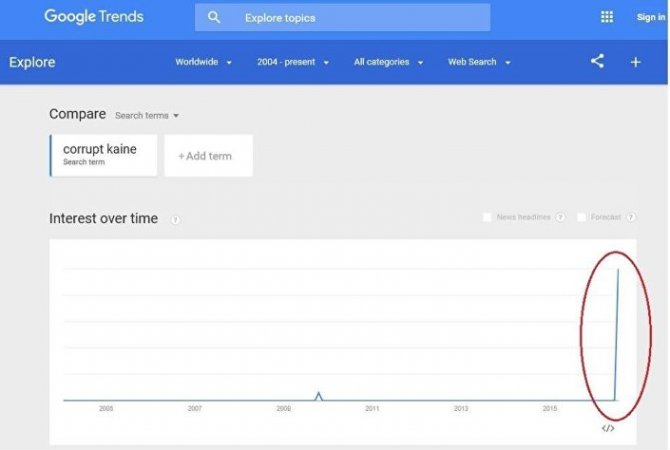Click the embed code icon below chart
Viewport: 670px width, 450px height.
pos(608,428)
